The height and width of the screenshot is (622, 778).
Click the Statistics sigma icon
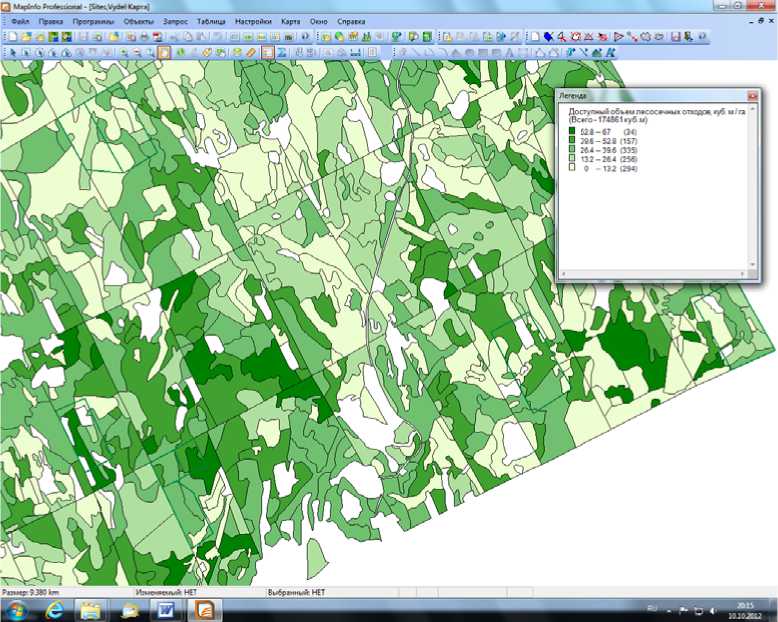(x=283, y=52)
